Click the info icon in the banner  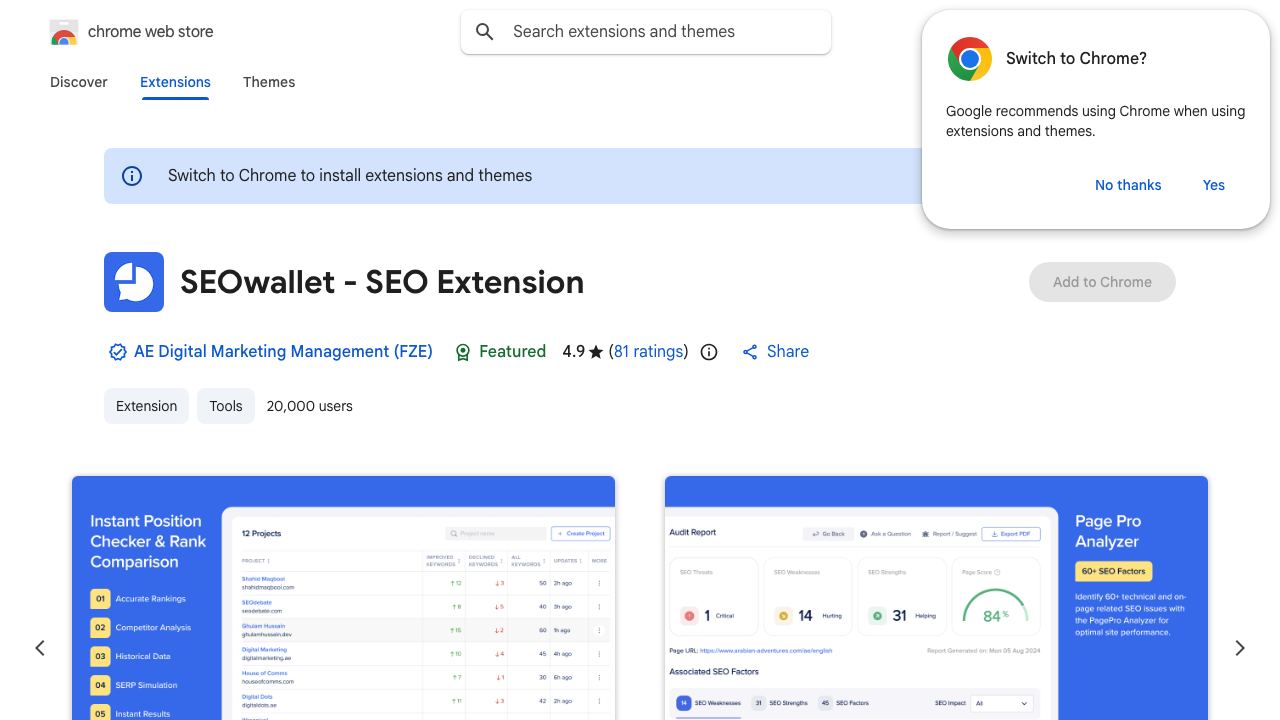[x=132, y=176]
